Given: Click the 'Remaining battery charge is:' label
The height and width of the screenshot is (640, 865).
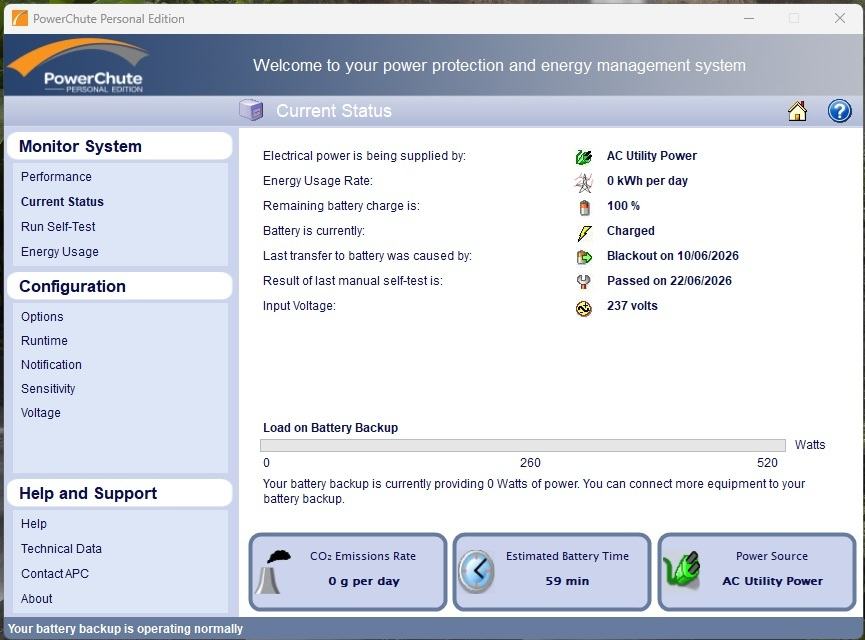Looking at the screenshot, I should pyautogui.click(x=341, y=206).
